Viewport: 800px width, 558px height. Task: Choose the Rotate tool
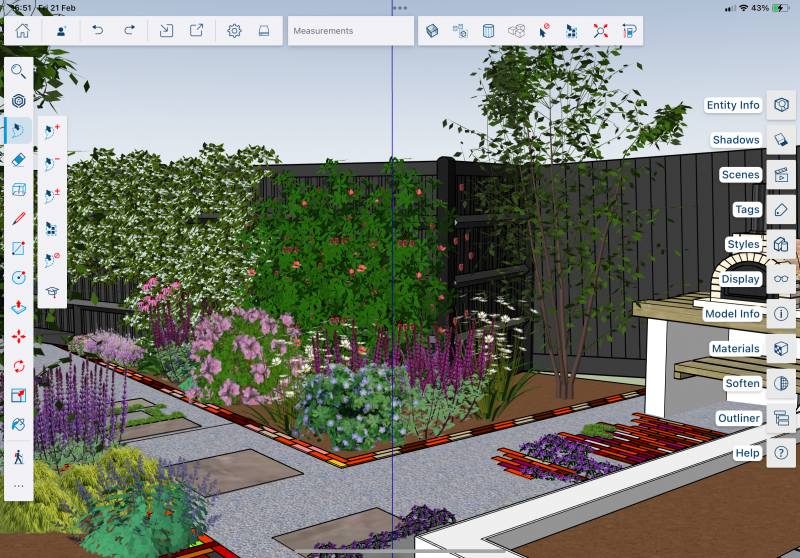(x=18, y=366)
